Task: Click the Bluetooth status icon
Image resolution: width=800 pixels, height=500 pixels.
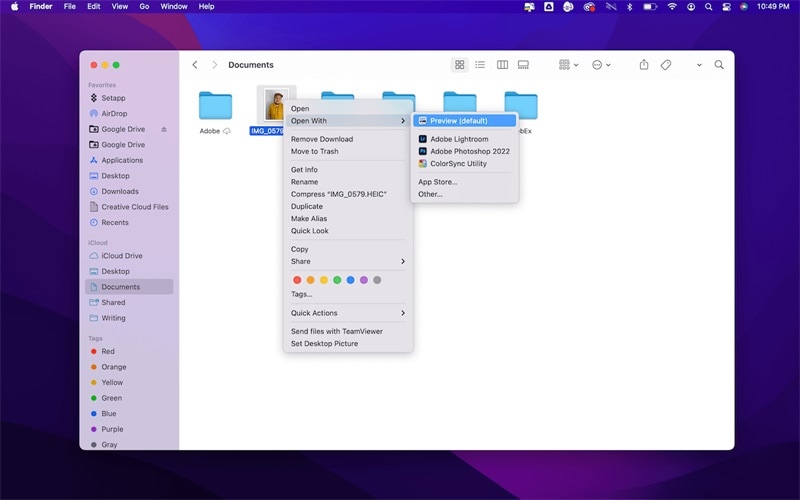Action: (630, 7)
